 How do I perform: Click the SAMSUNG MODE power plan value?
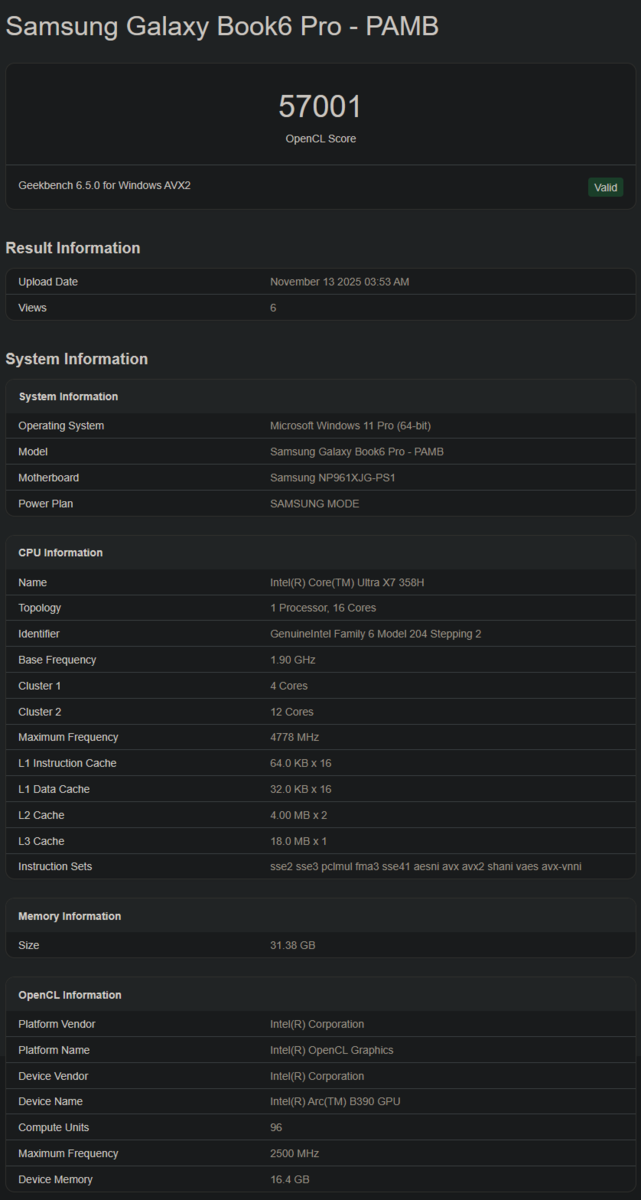314,504
